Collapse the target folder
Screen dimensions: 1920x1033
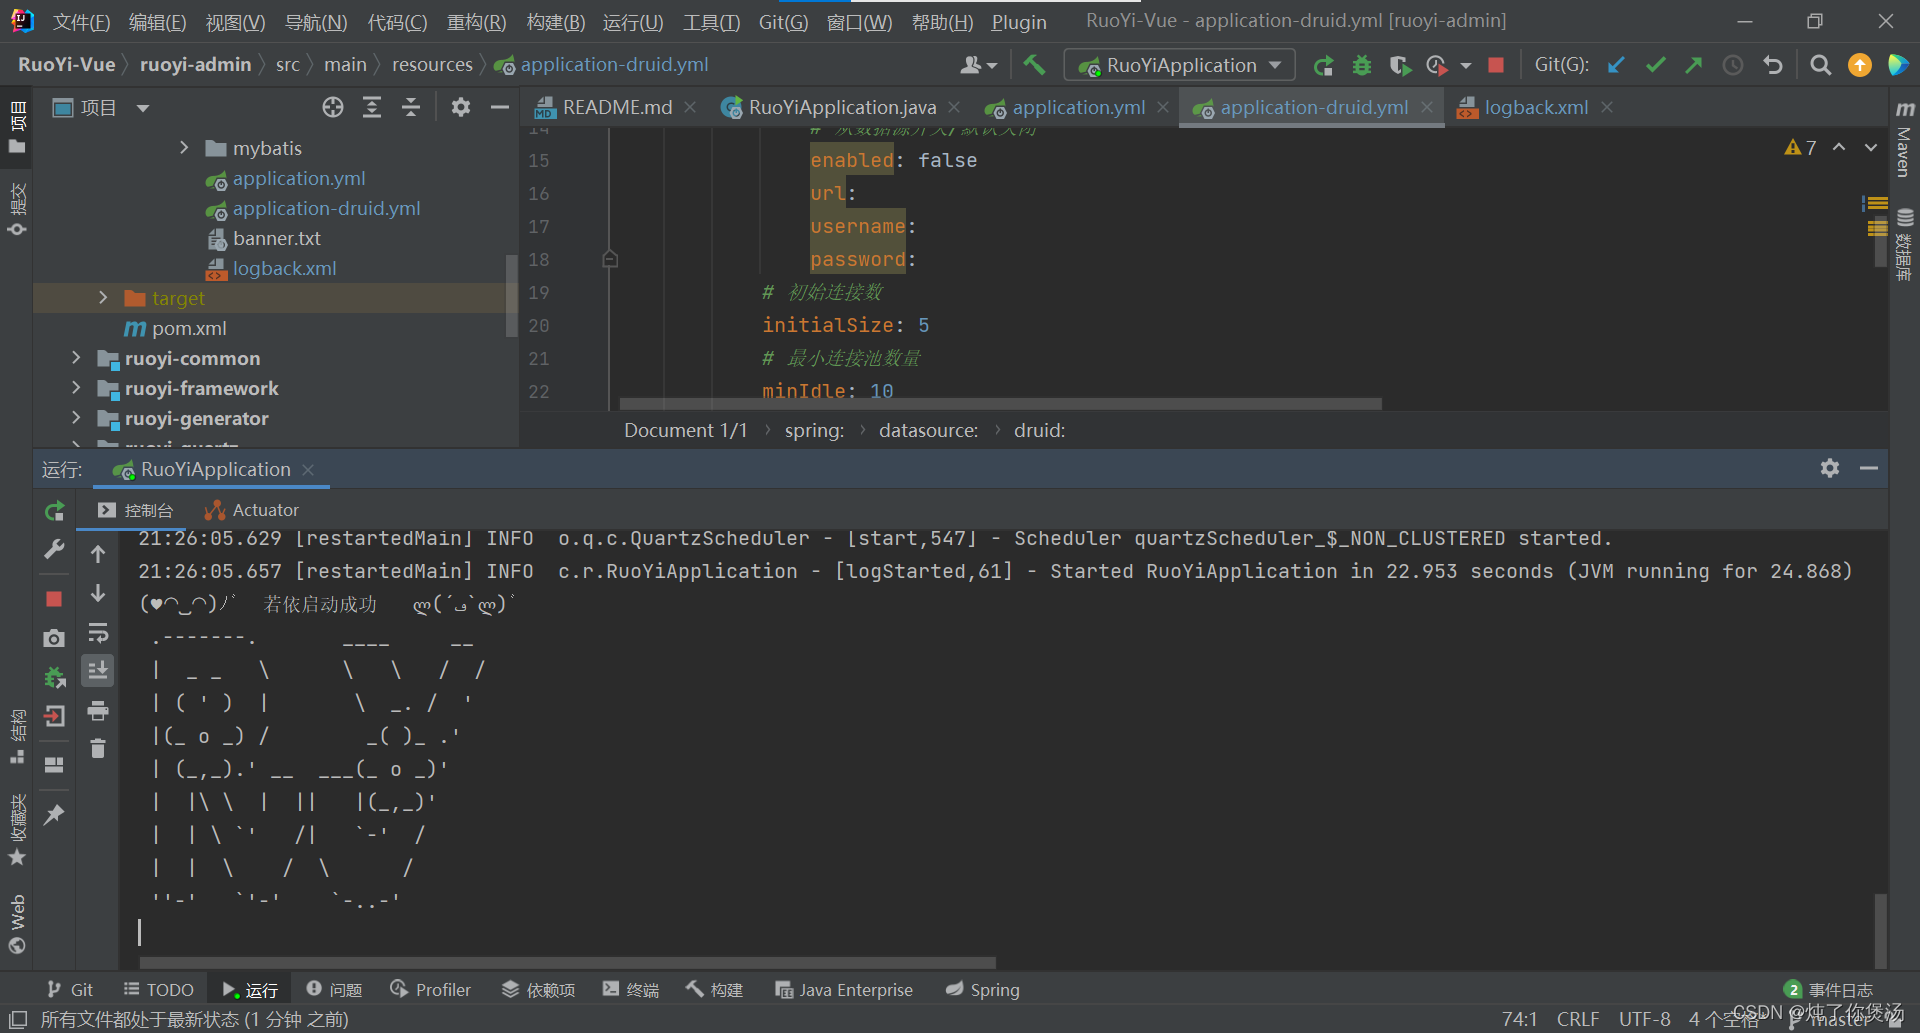pyautogui.click(x=102, y=297)
